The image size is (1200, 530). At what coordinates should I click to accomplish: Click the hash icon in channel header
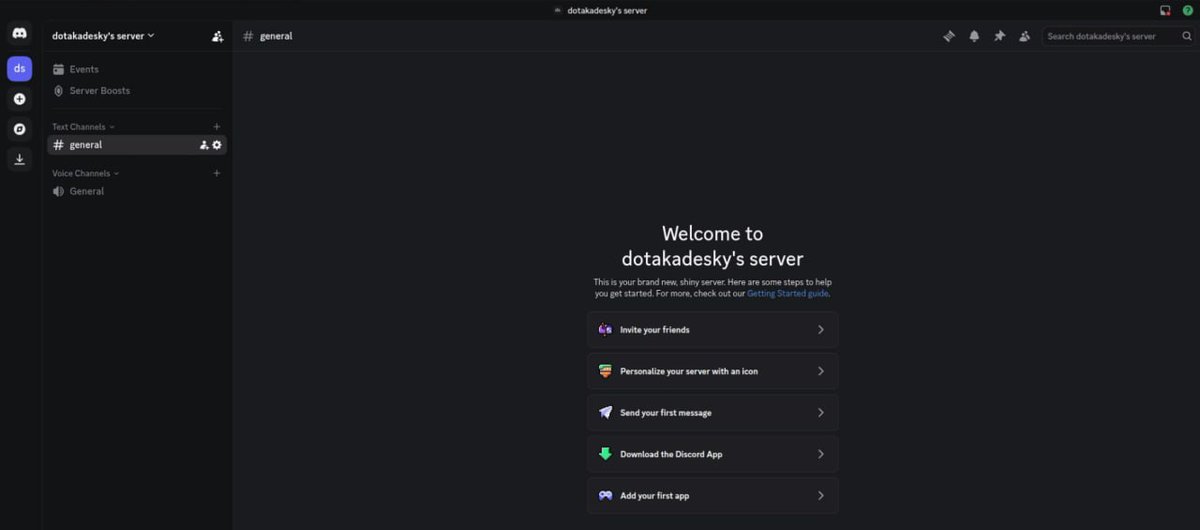(248, 36)
